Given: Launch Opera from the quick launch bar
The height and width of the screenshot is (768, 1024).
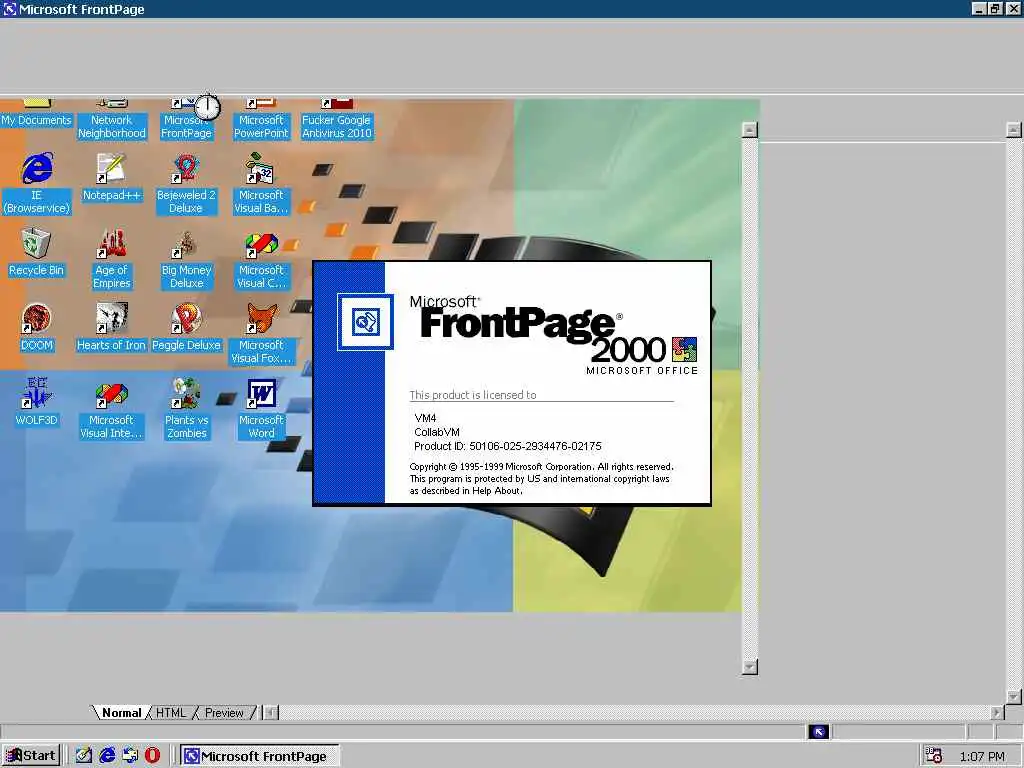Looking at the screenshot, I should click(x=152, y=755).
